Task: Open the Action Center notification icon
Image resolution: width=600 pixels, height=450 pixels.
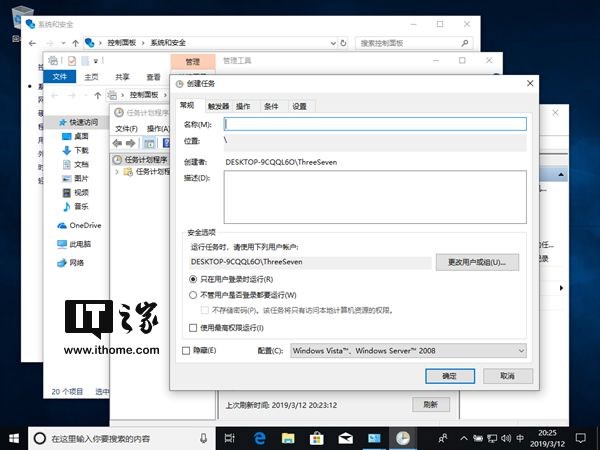Action: click(x=581, y=438)
